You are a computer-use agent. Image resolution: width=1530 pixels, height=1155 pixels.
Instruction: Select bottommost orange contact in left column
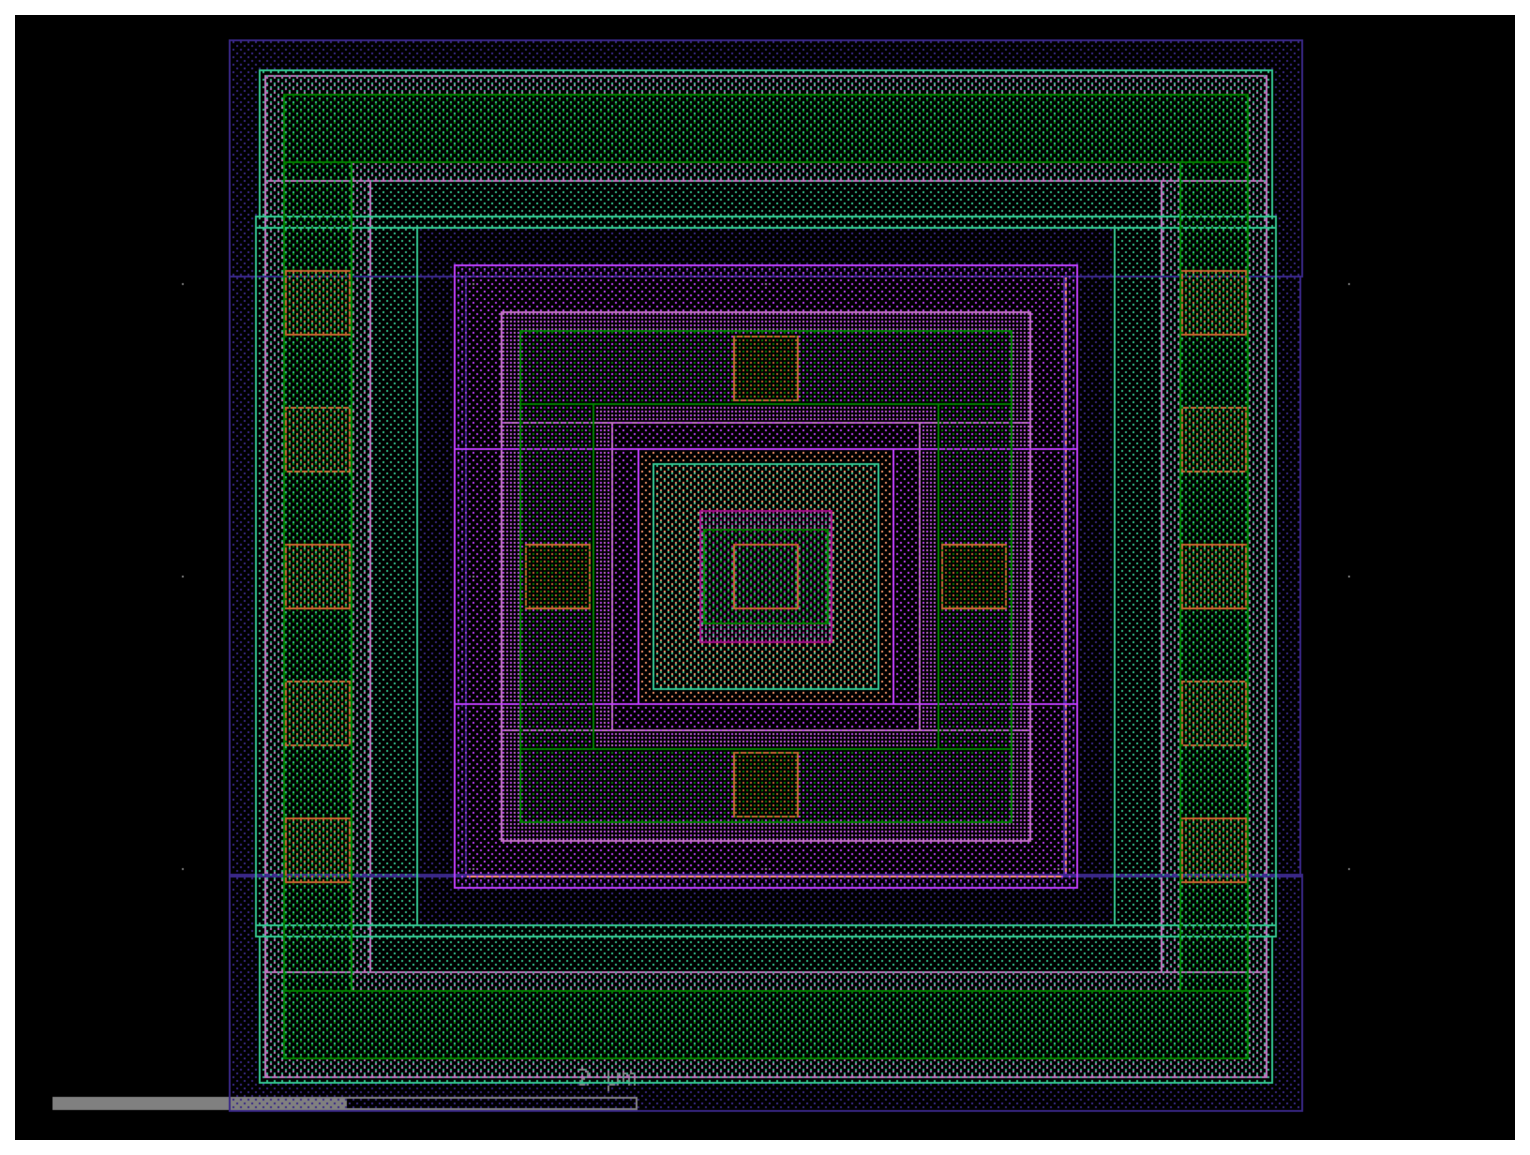coord(318,850)
